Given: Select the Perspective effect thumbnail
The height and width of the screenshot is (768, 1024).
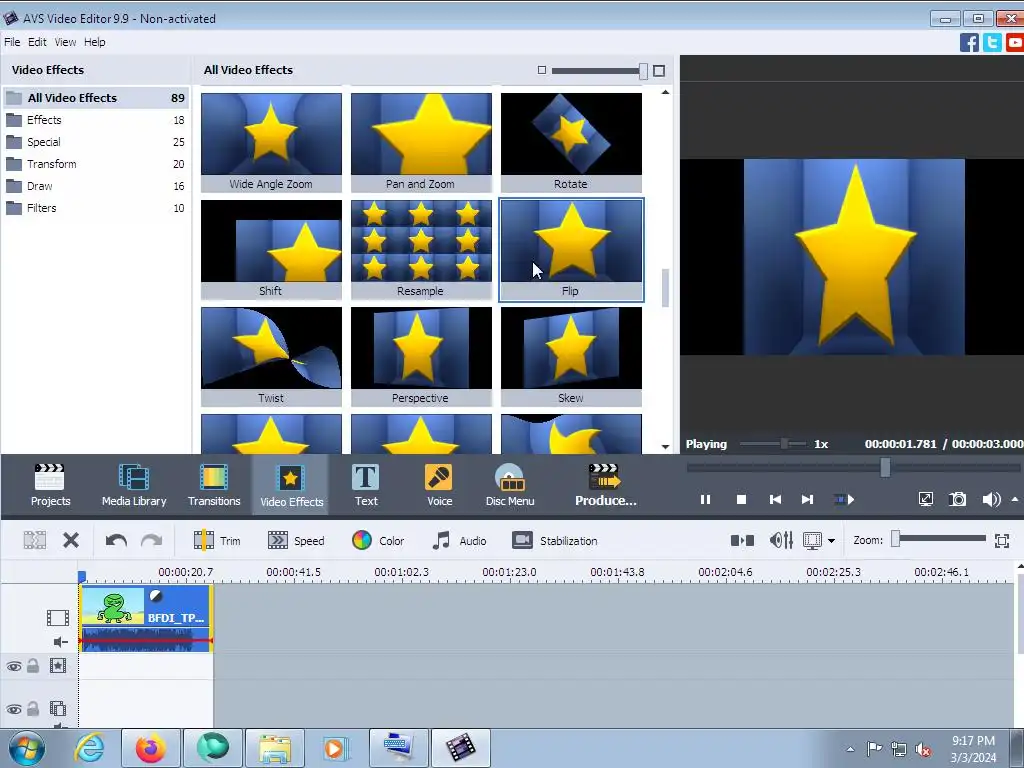Looking at the screenshot, I should pyautogui.click(x=421, y=356).
